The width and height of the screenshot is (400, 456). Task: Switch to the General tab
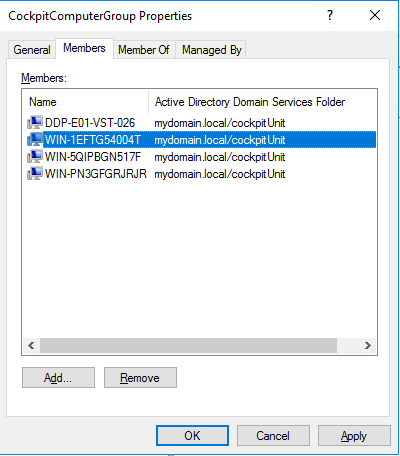(32, 50)
